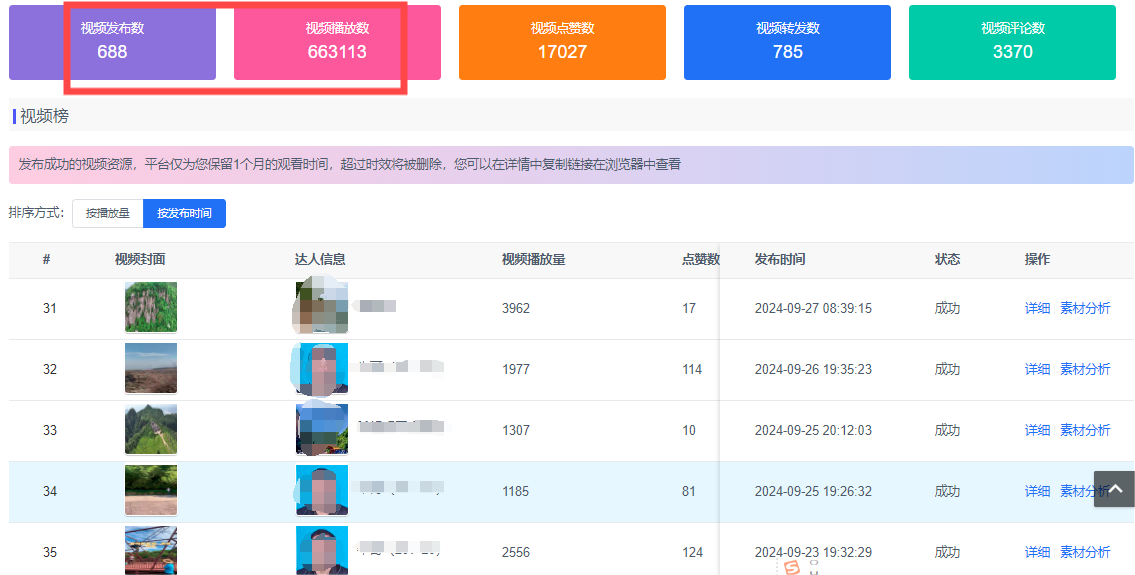Open 详细 link for row 31
Screen dimensions: 1135x575
click(1037, 308)
